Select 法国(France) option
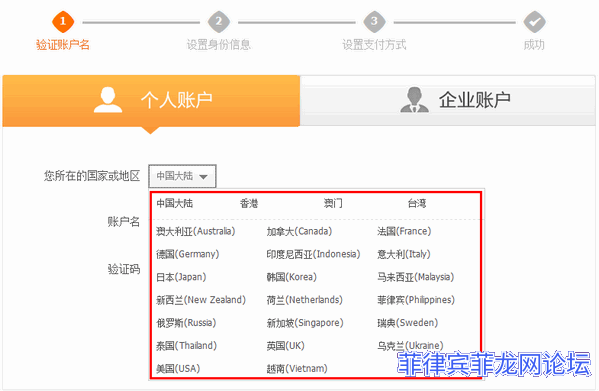Image resolution: width=599 pixels, height=391 pixels. (x=404, y=231)
